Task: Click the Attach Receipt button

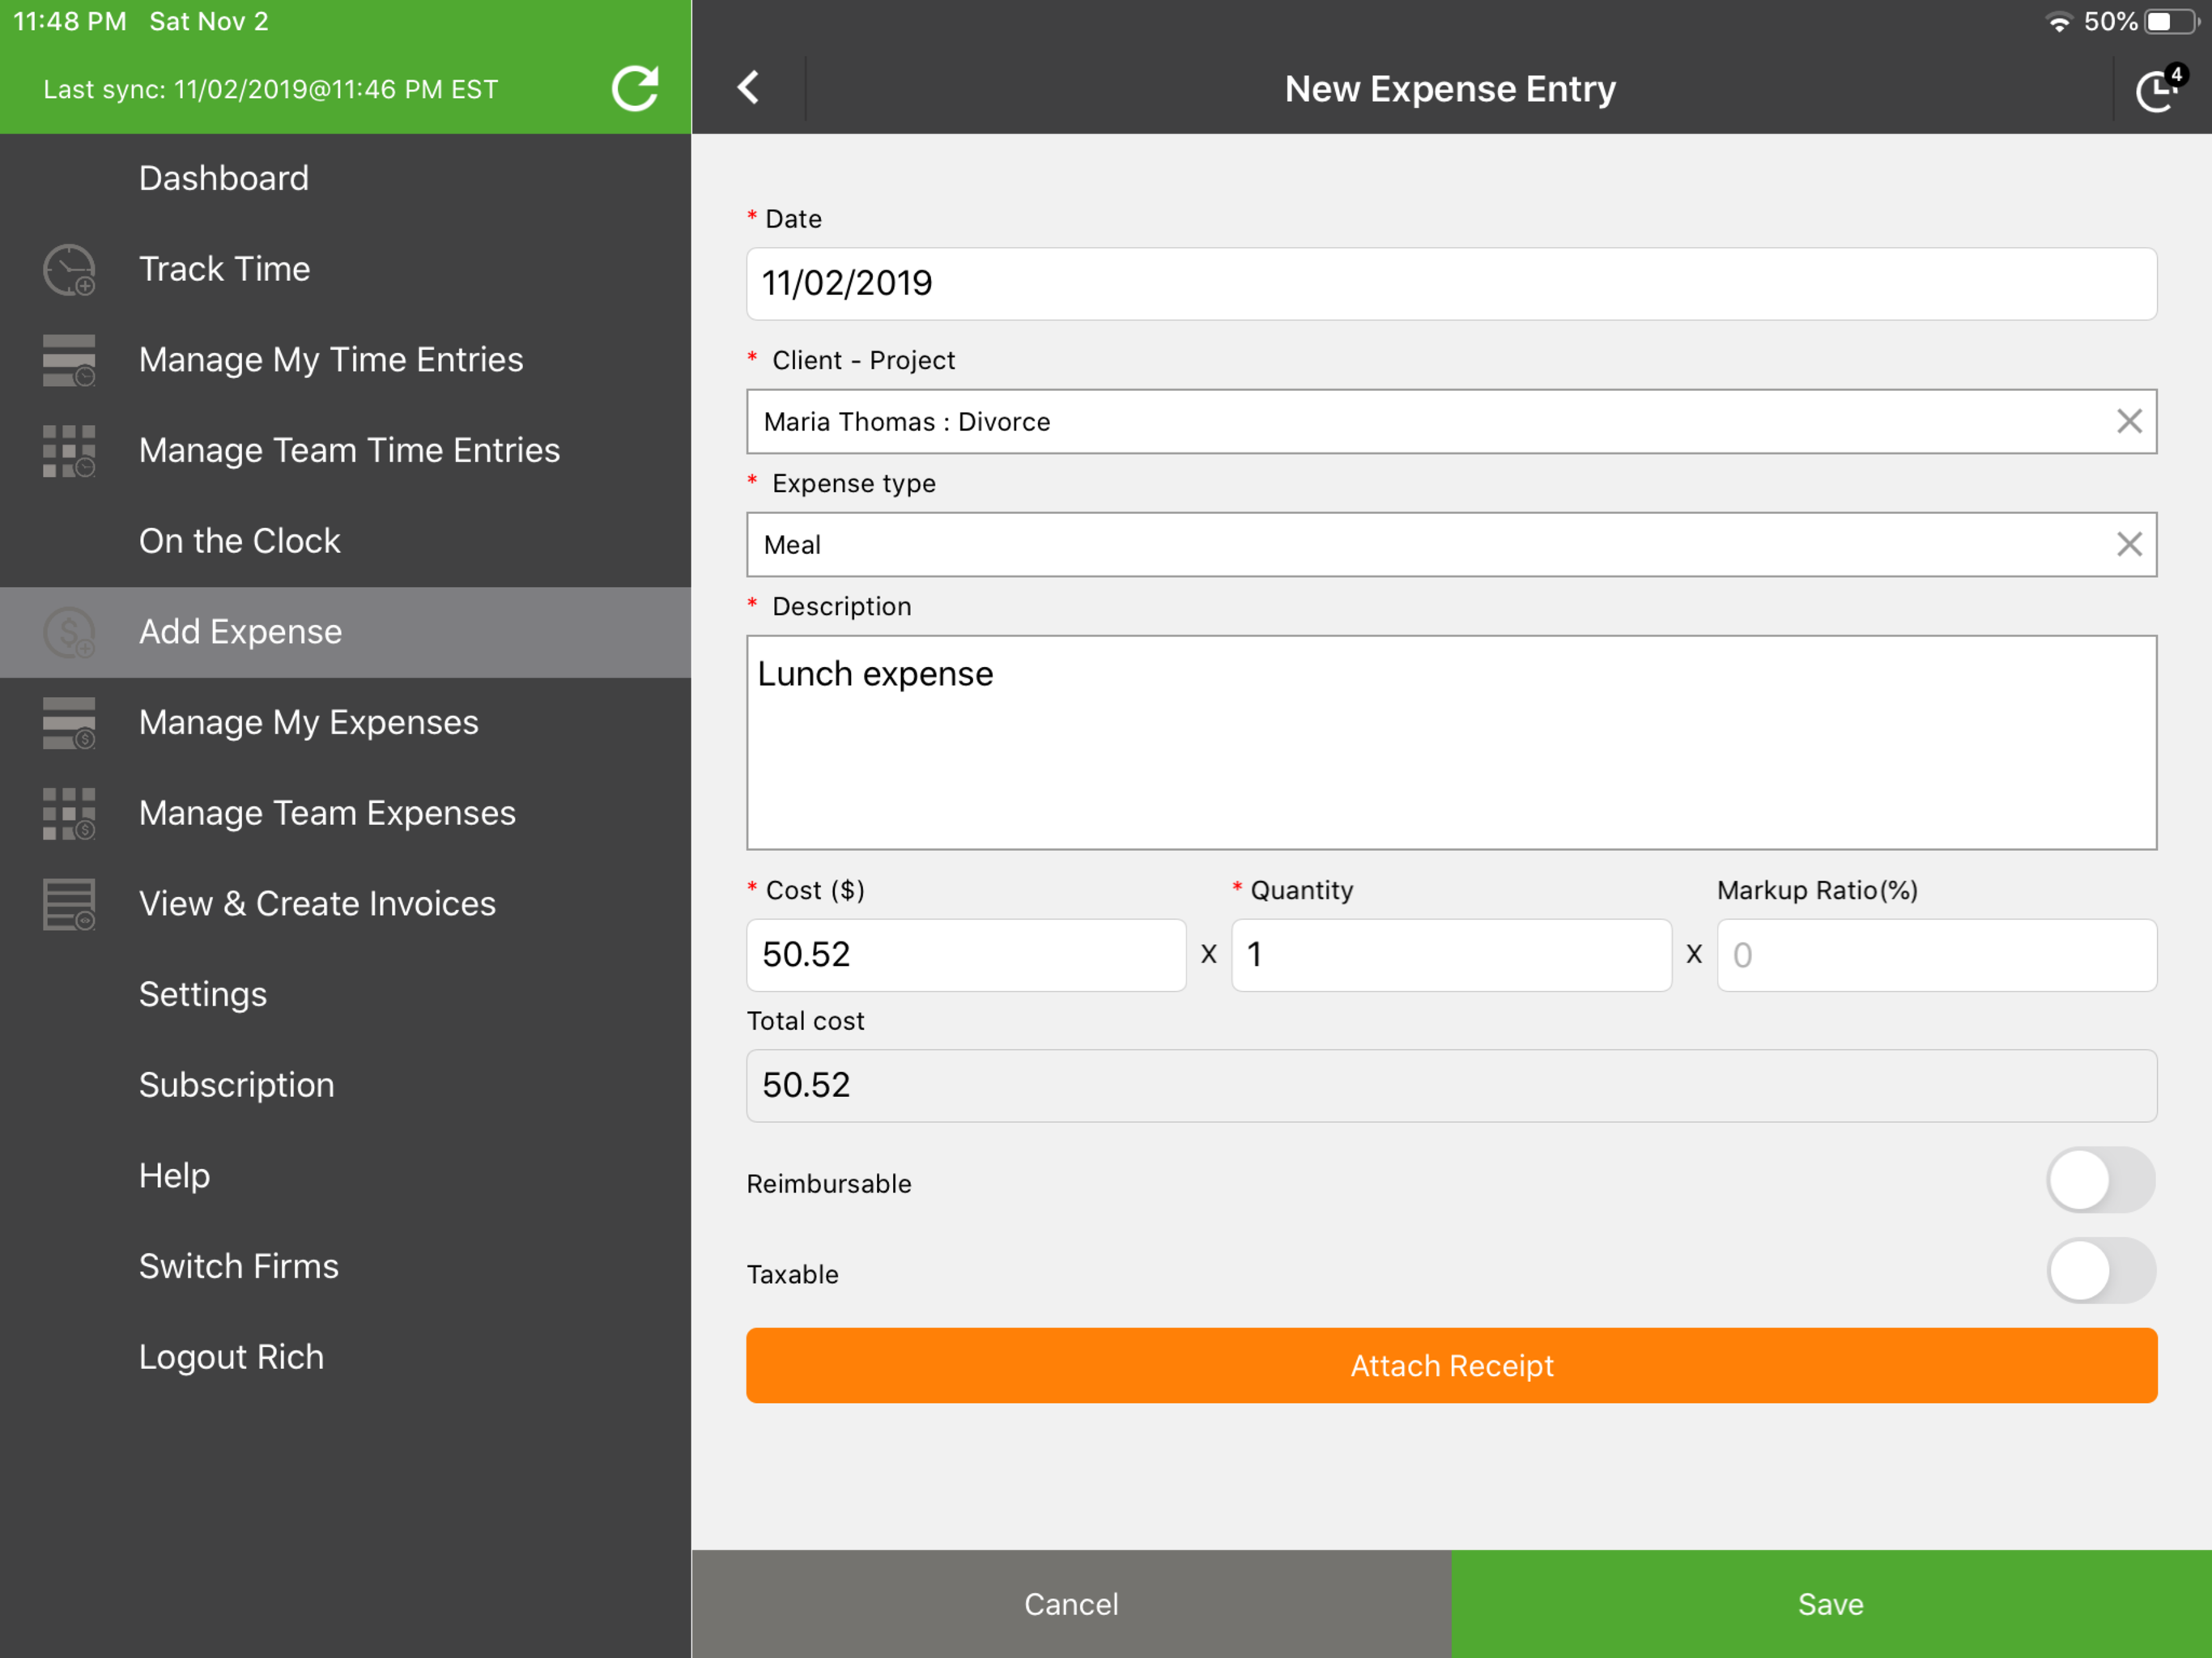Action: point(1452,1365)
